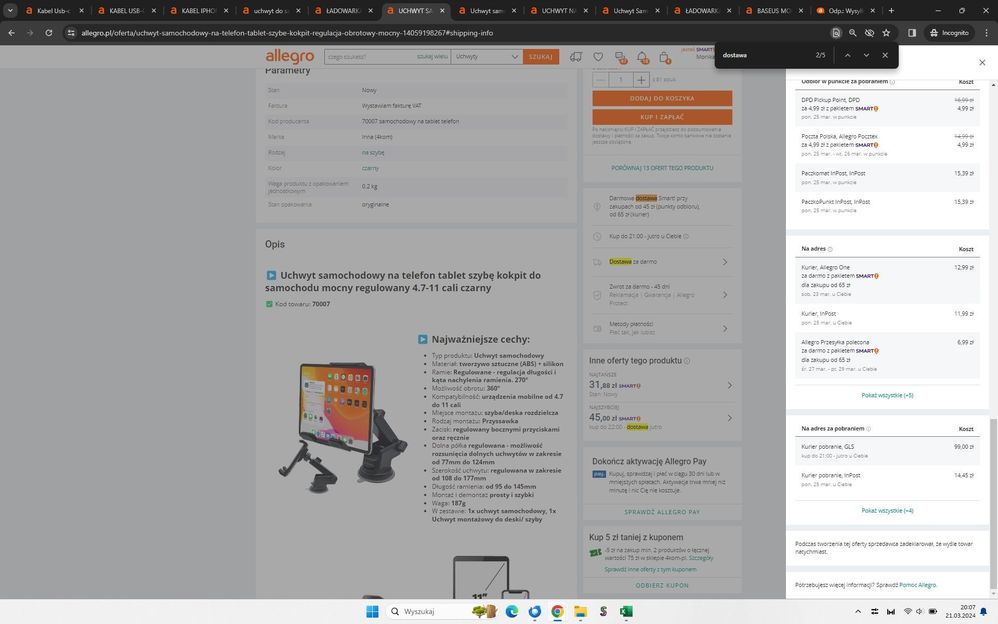The image size is (998, 624).
Task: Decrease product quantity with minus button
Action: coord(601,79)
